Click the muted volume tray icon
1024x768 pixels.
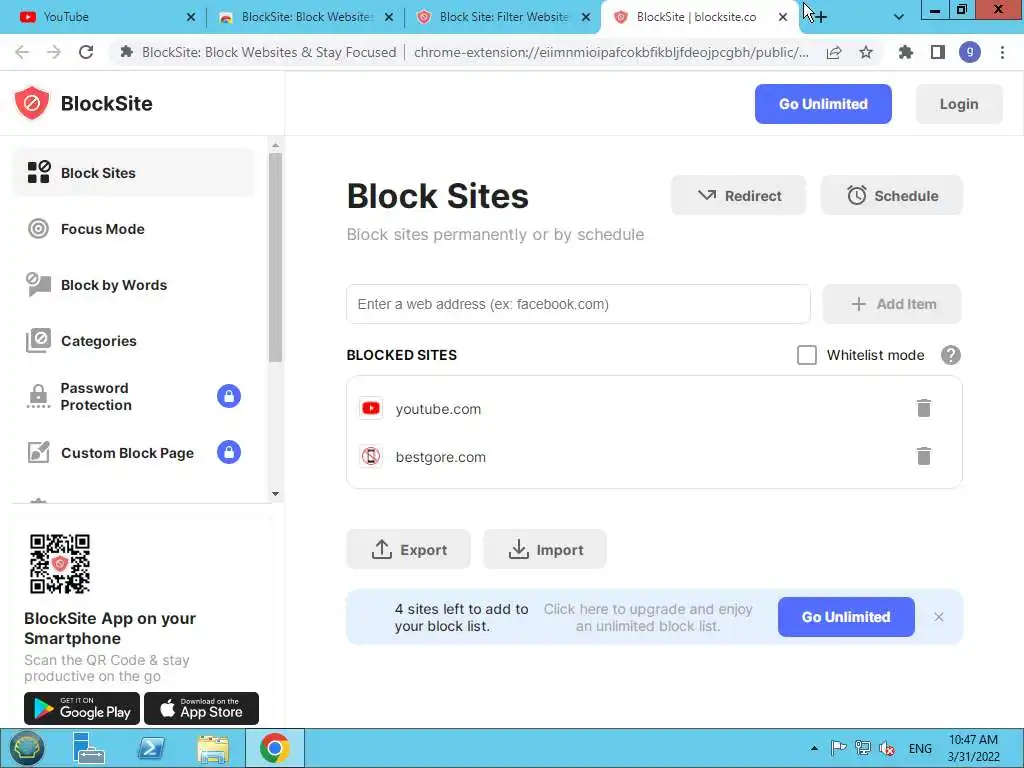click(x=887, y=748)
